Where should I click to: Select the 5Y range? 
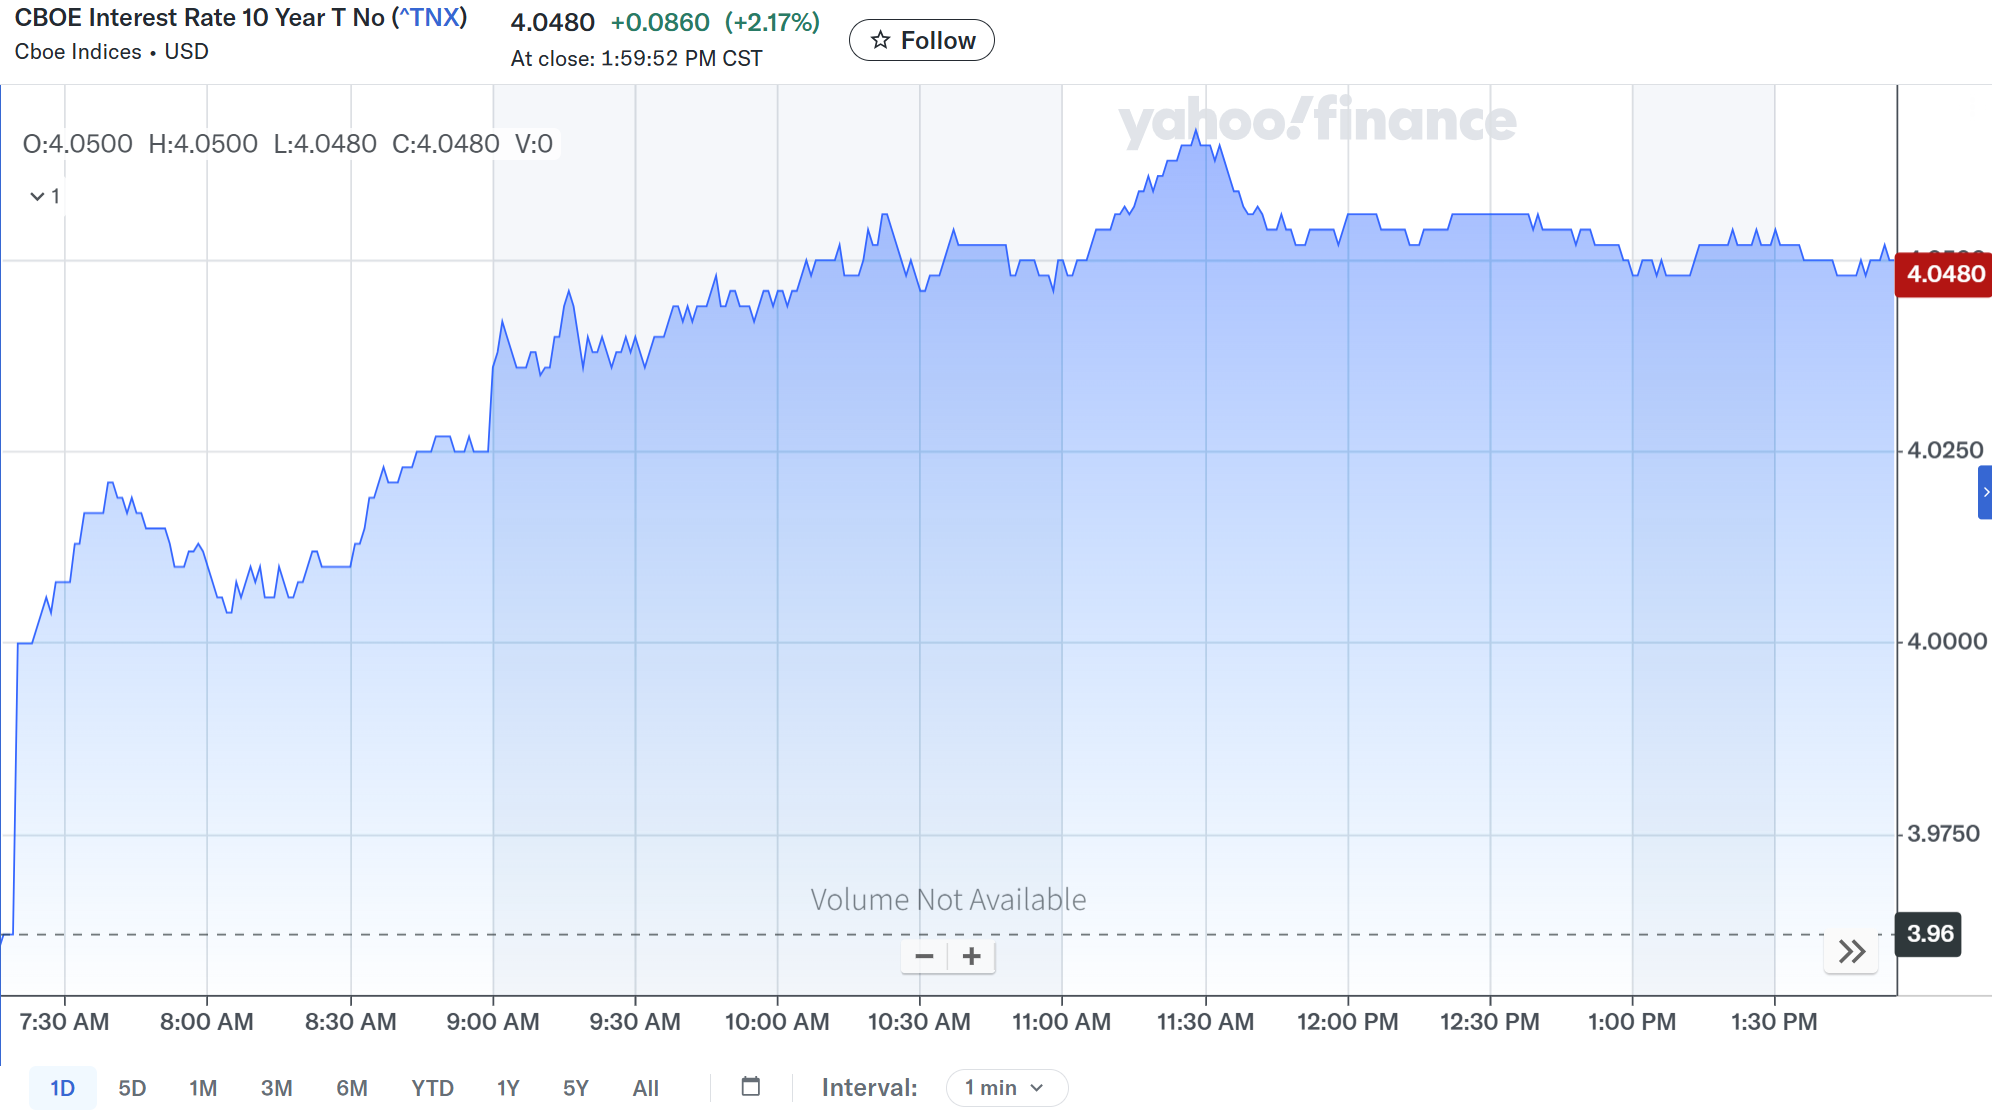(x=575, y=1088)
